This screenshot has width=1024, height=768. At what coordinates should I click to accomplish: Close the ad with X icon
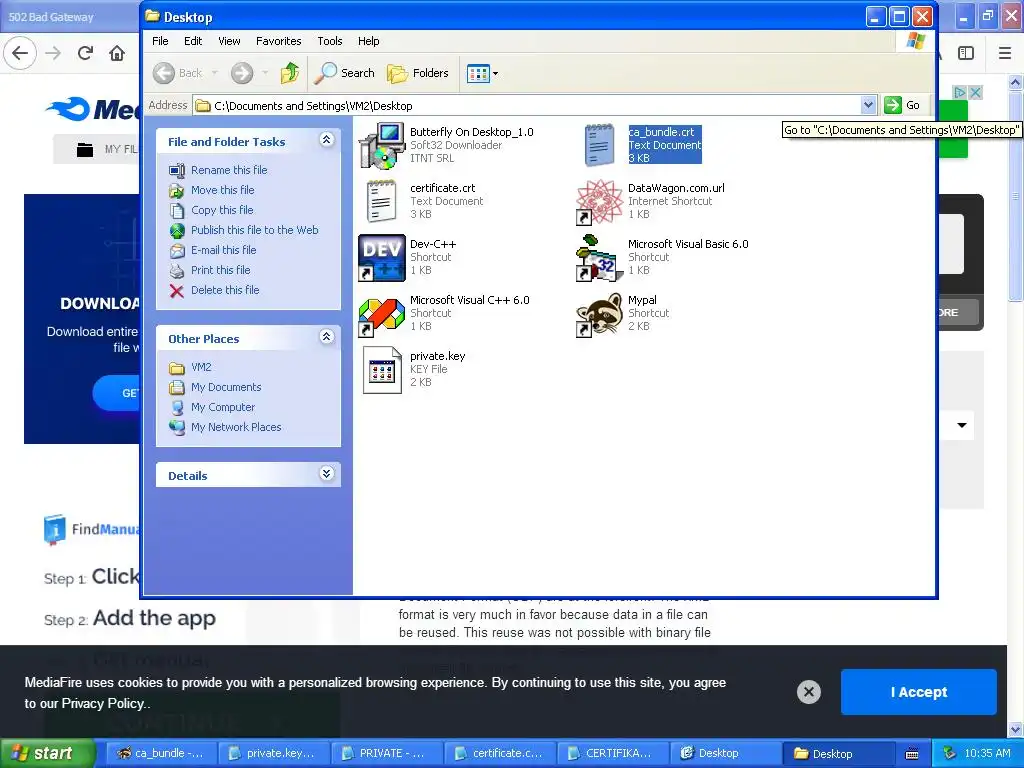pos(975,92)
